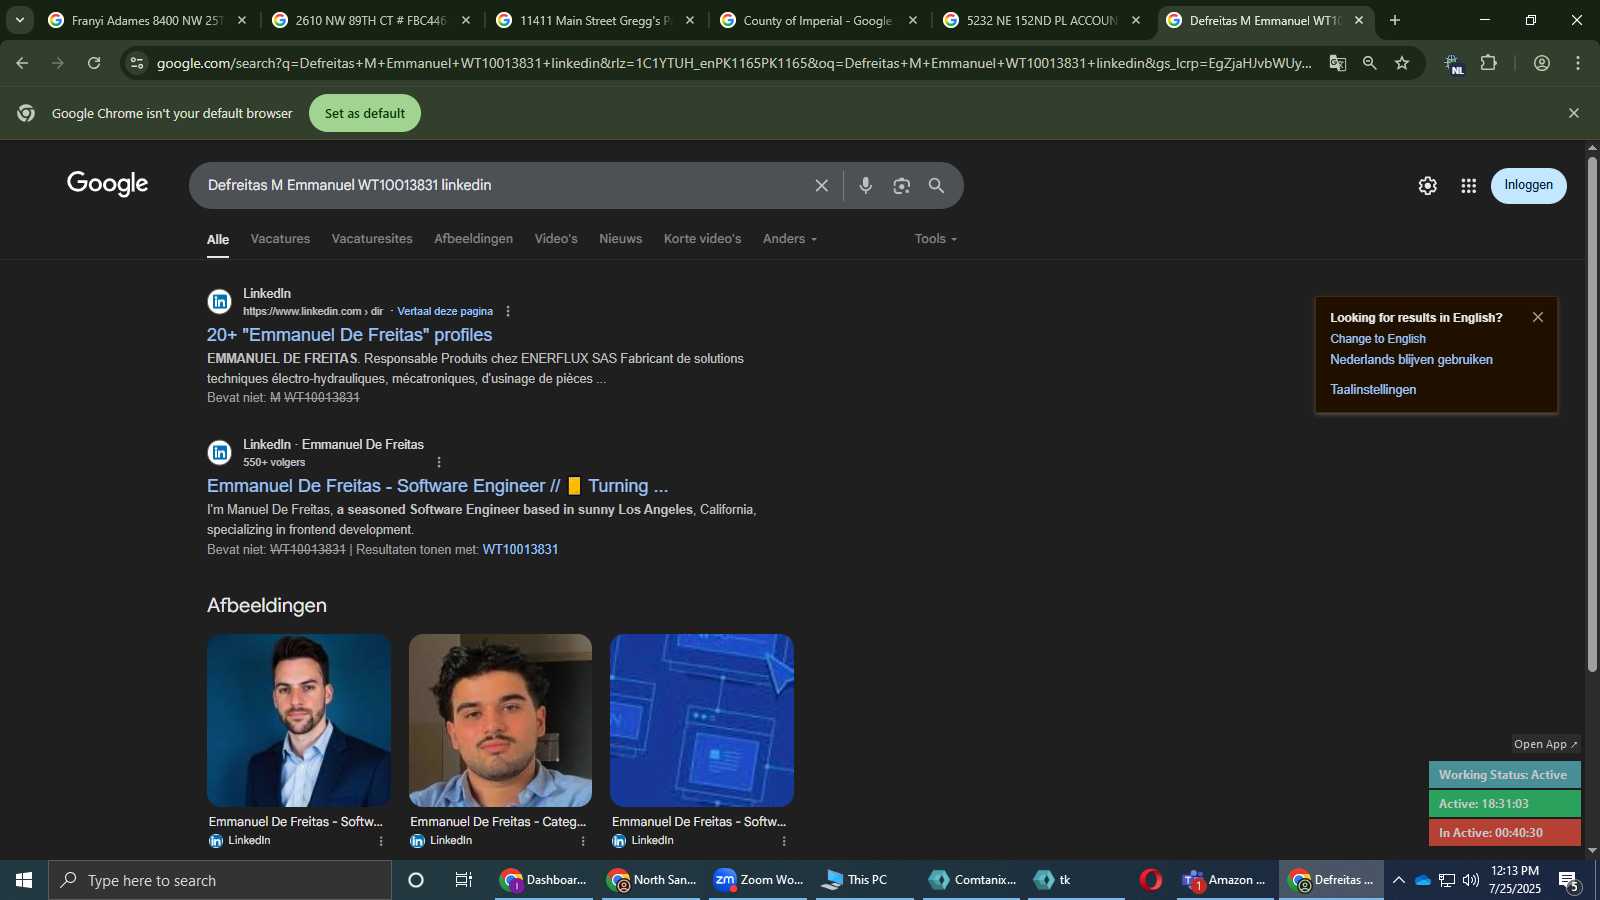Click the Inloggen button
Screen dimensions: 1600x900
click(1529, 185)
